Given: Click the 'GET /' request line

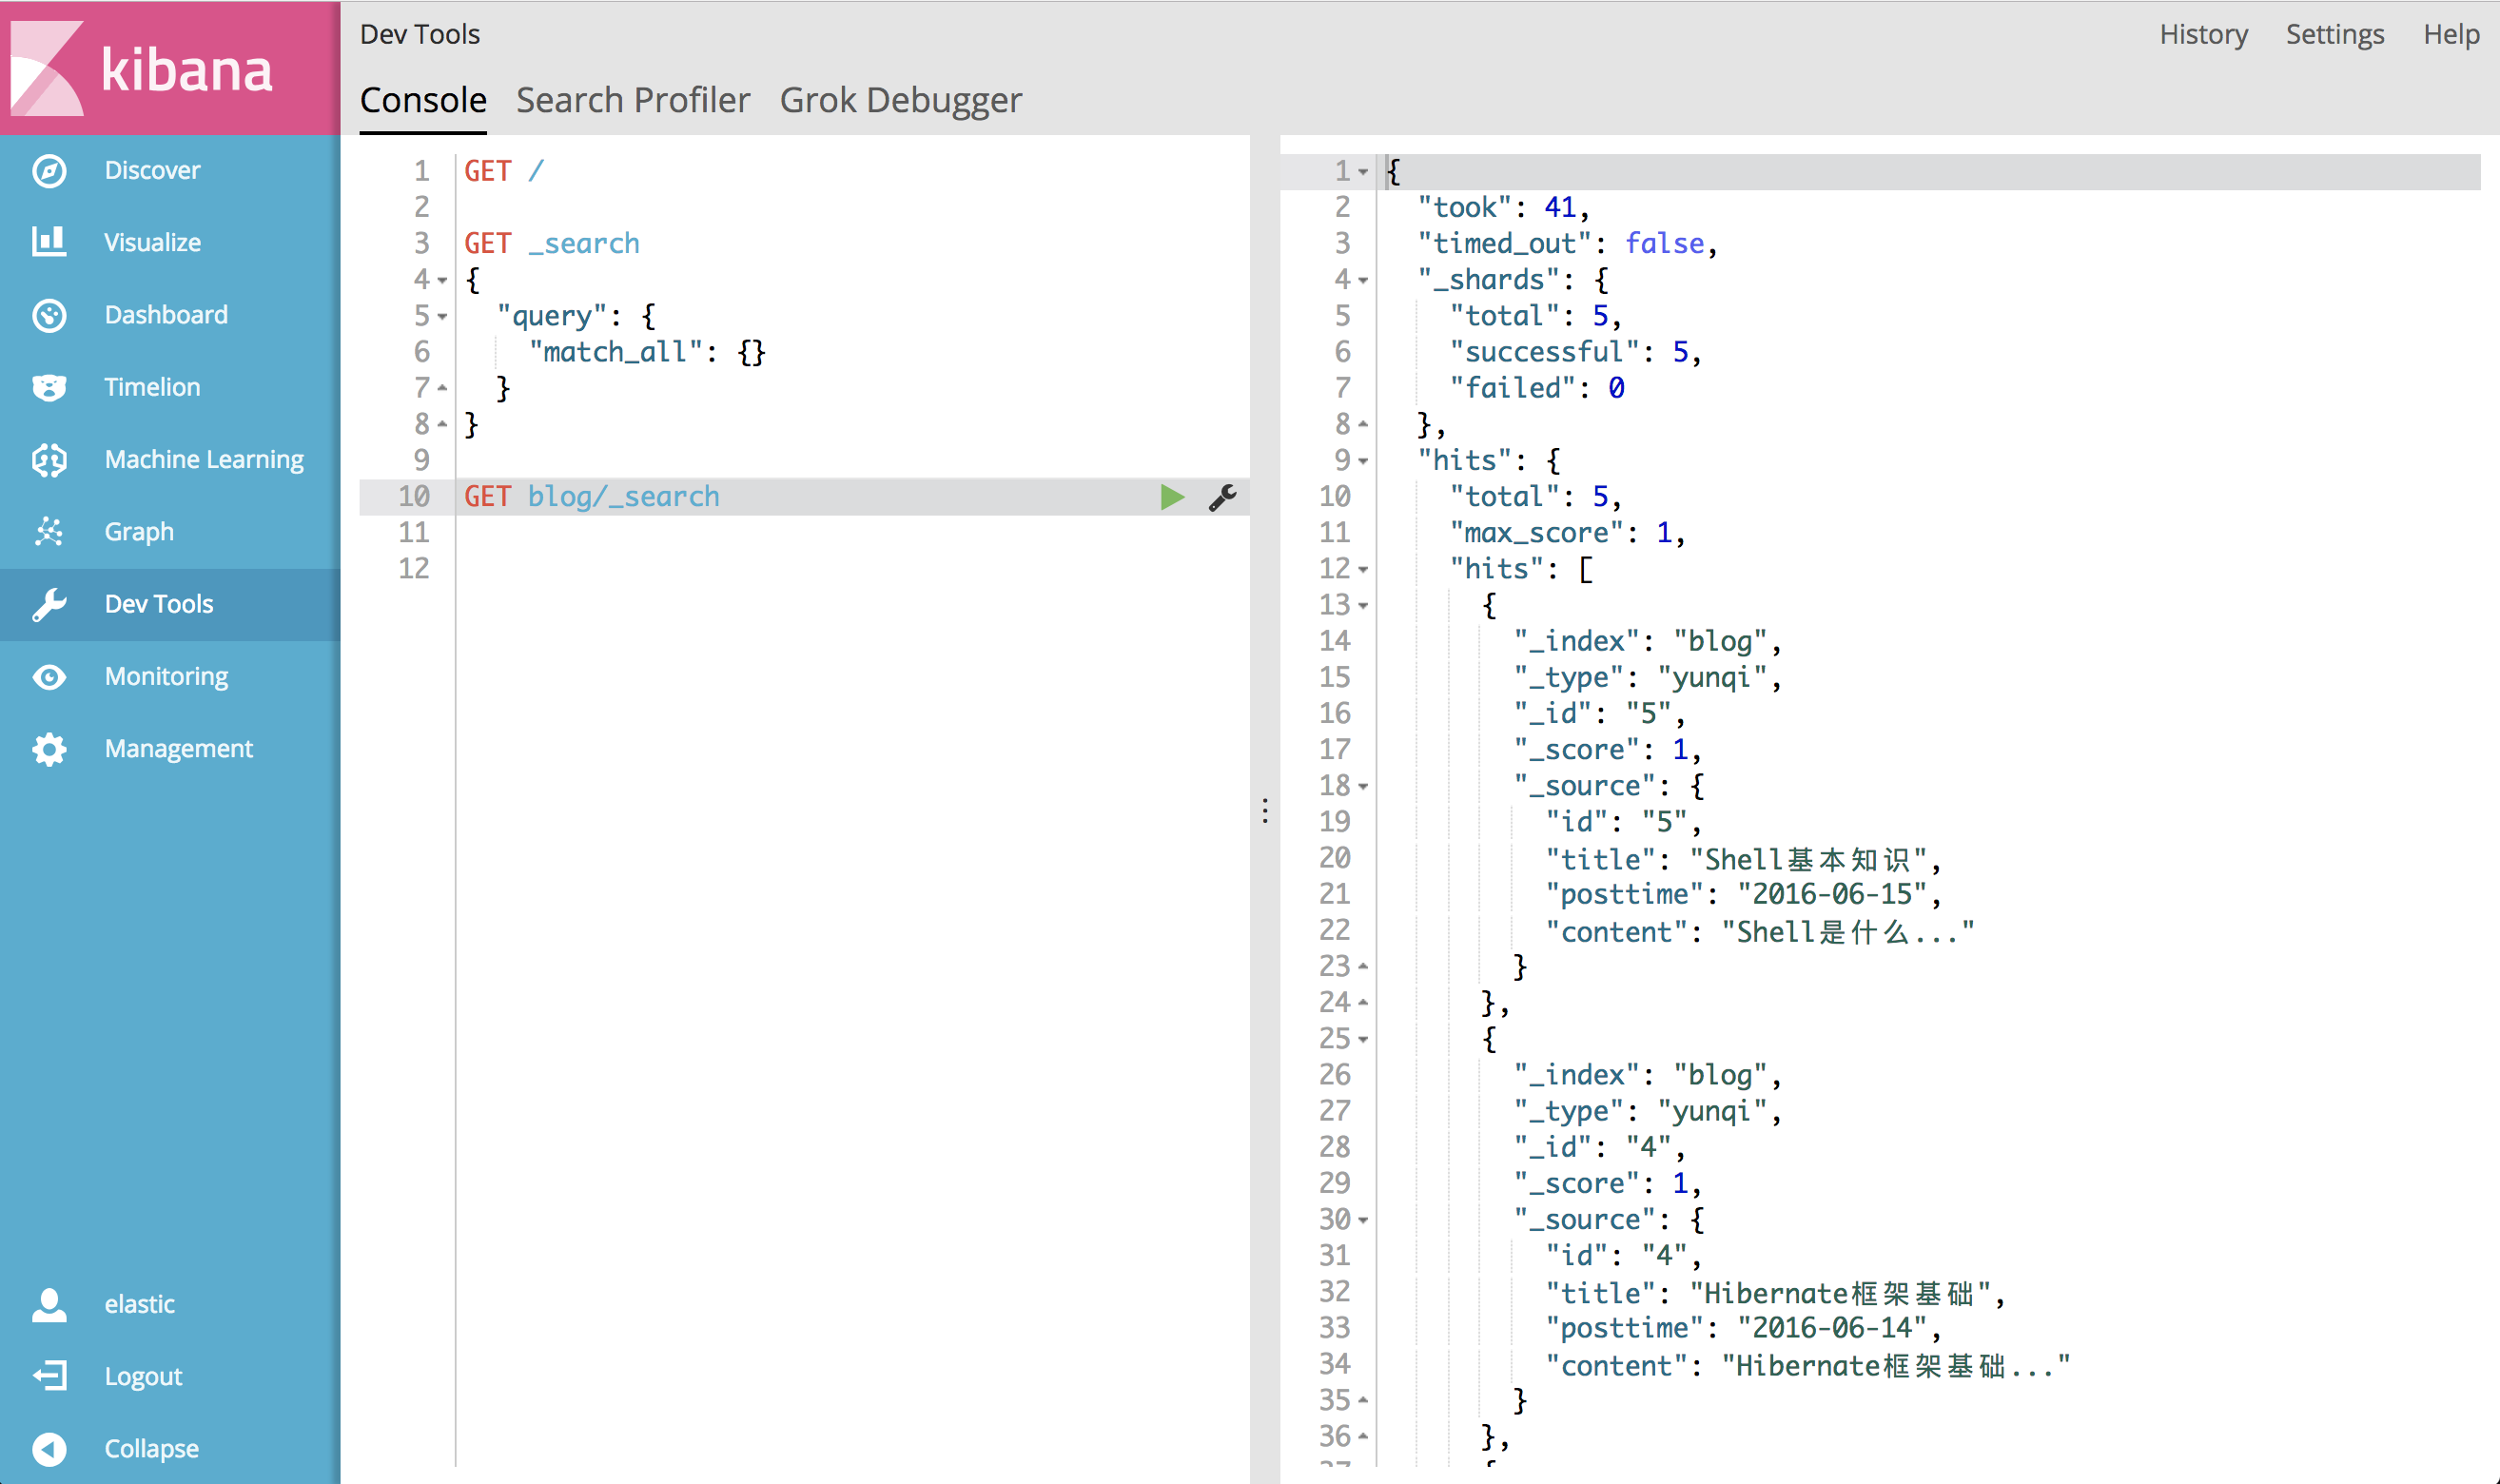Looking at the screenshot, I should (504, 172).
